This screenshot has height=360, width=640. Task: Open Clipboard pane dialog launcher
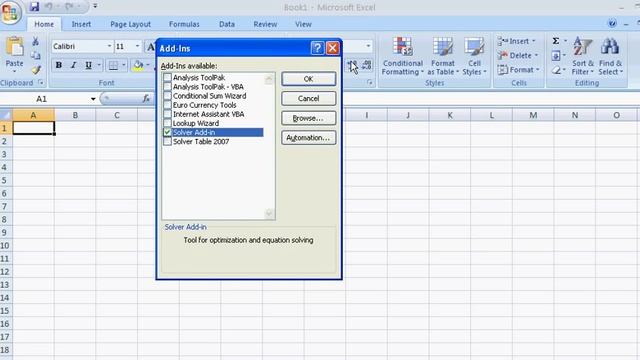click(x=41, y=82)
